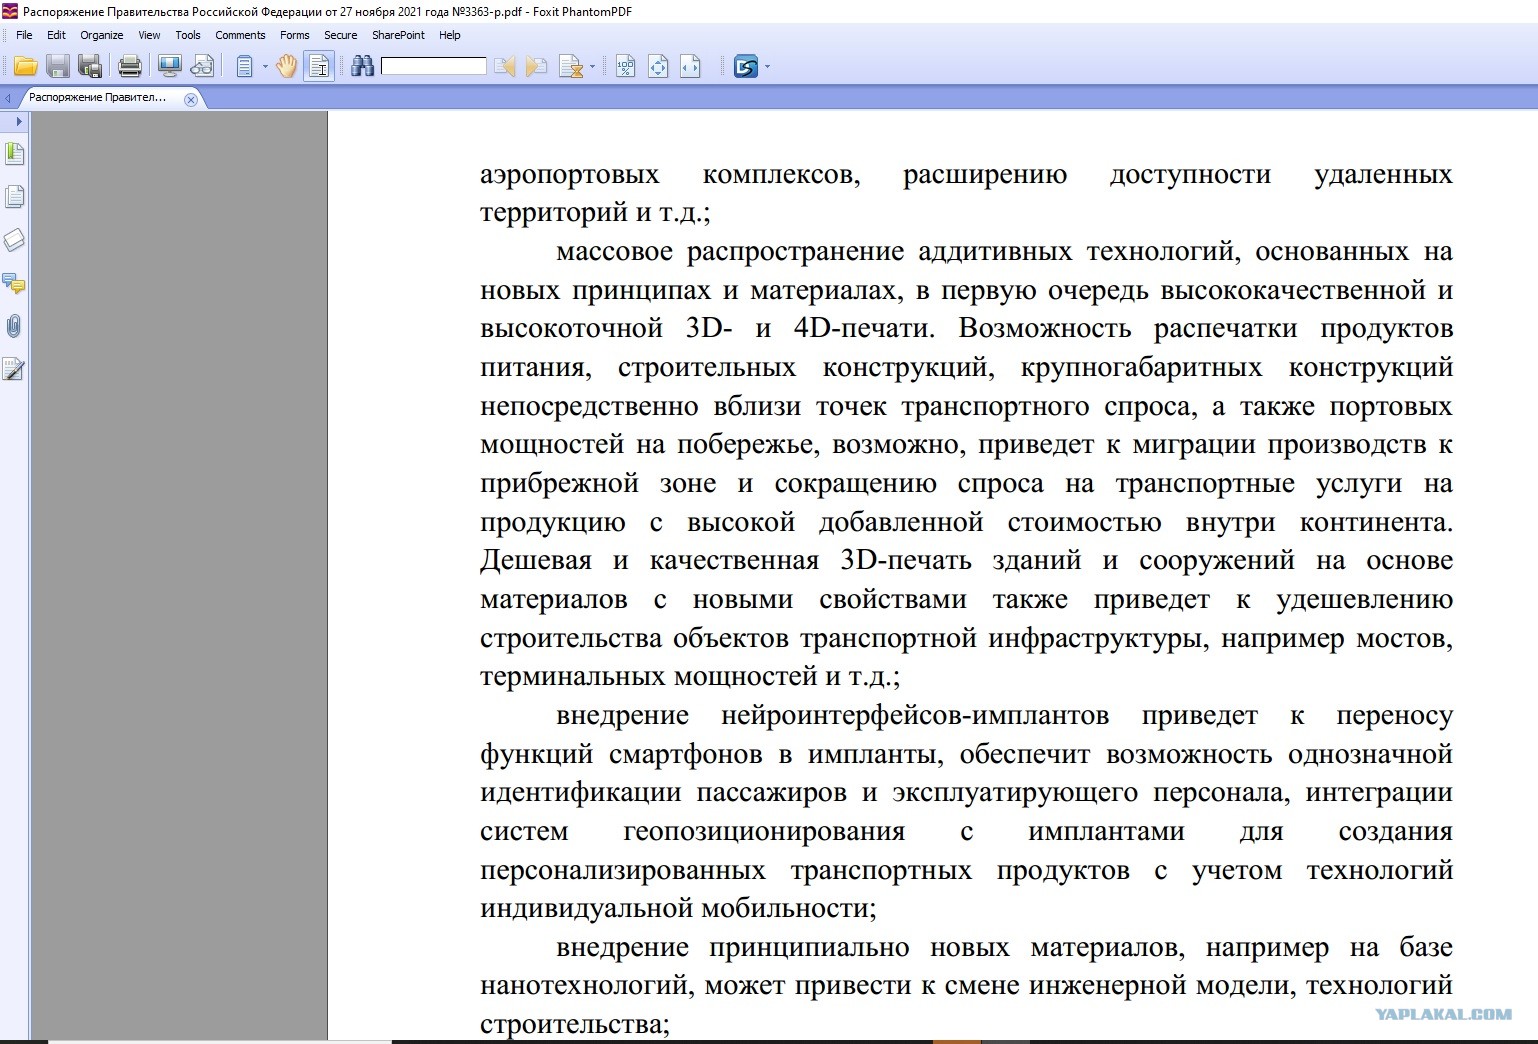
Task: Click the monitor screen toolbar icon
Action: coord(170,67)
